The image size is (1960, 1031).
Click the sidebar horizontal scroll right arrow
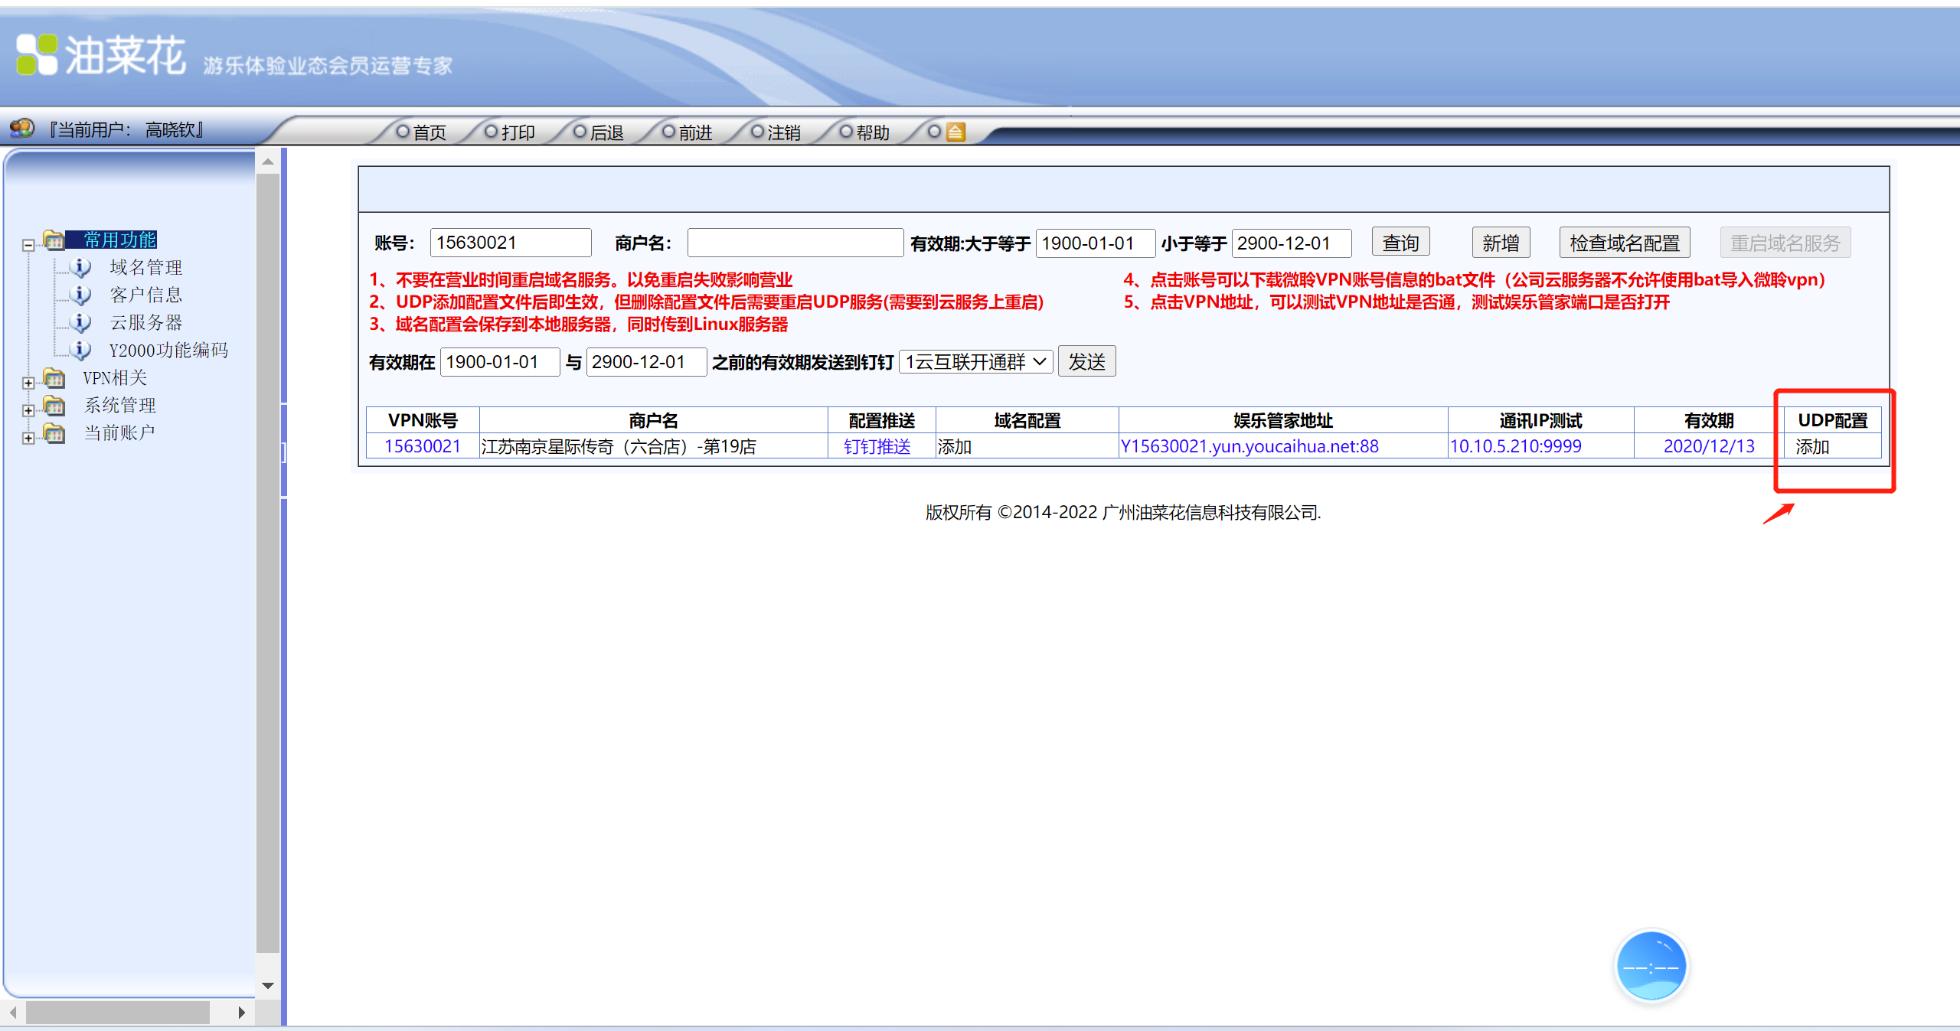tap(241, 1012)
